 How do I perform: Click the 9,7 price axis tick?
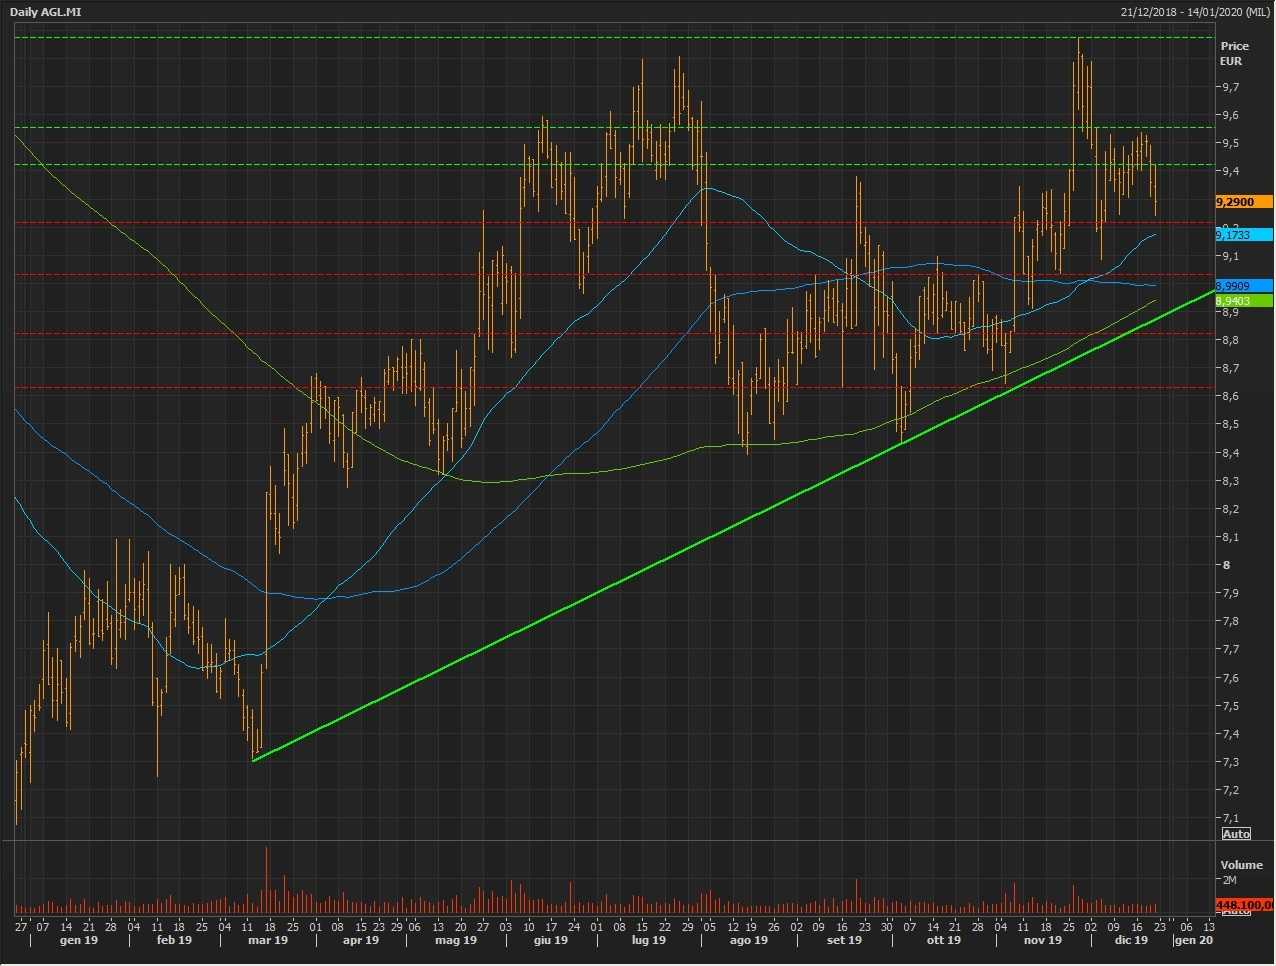point(1230,87)
